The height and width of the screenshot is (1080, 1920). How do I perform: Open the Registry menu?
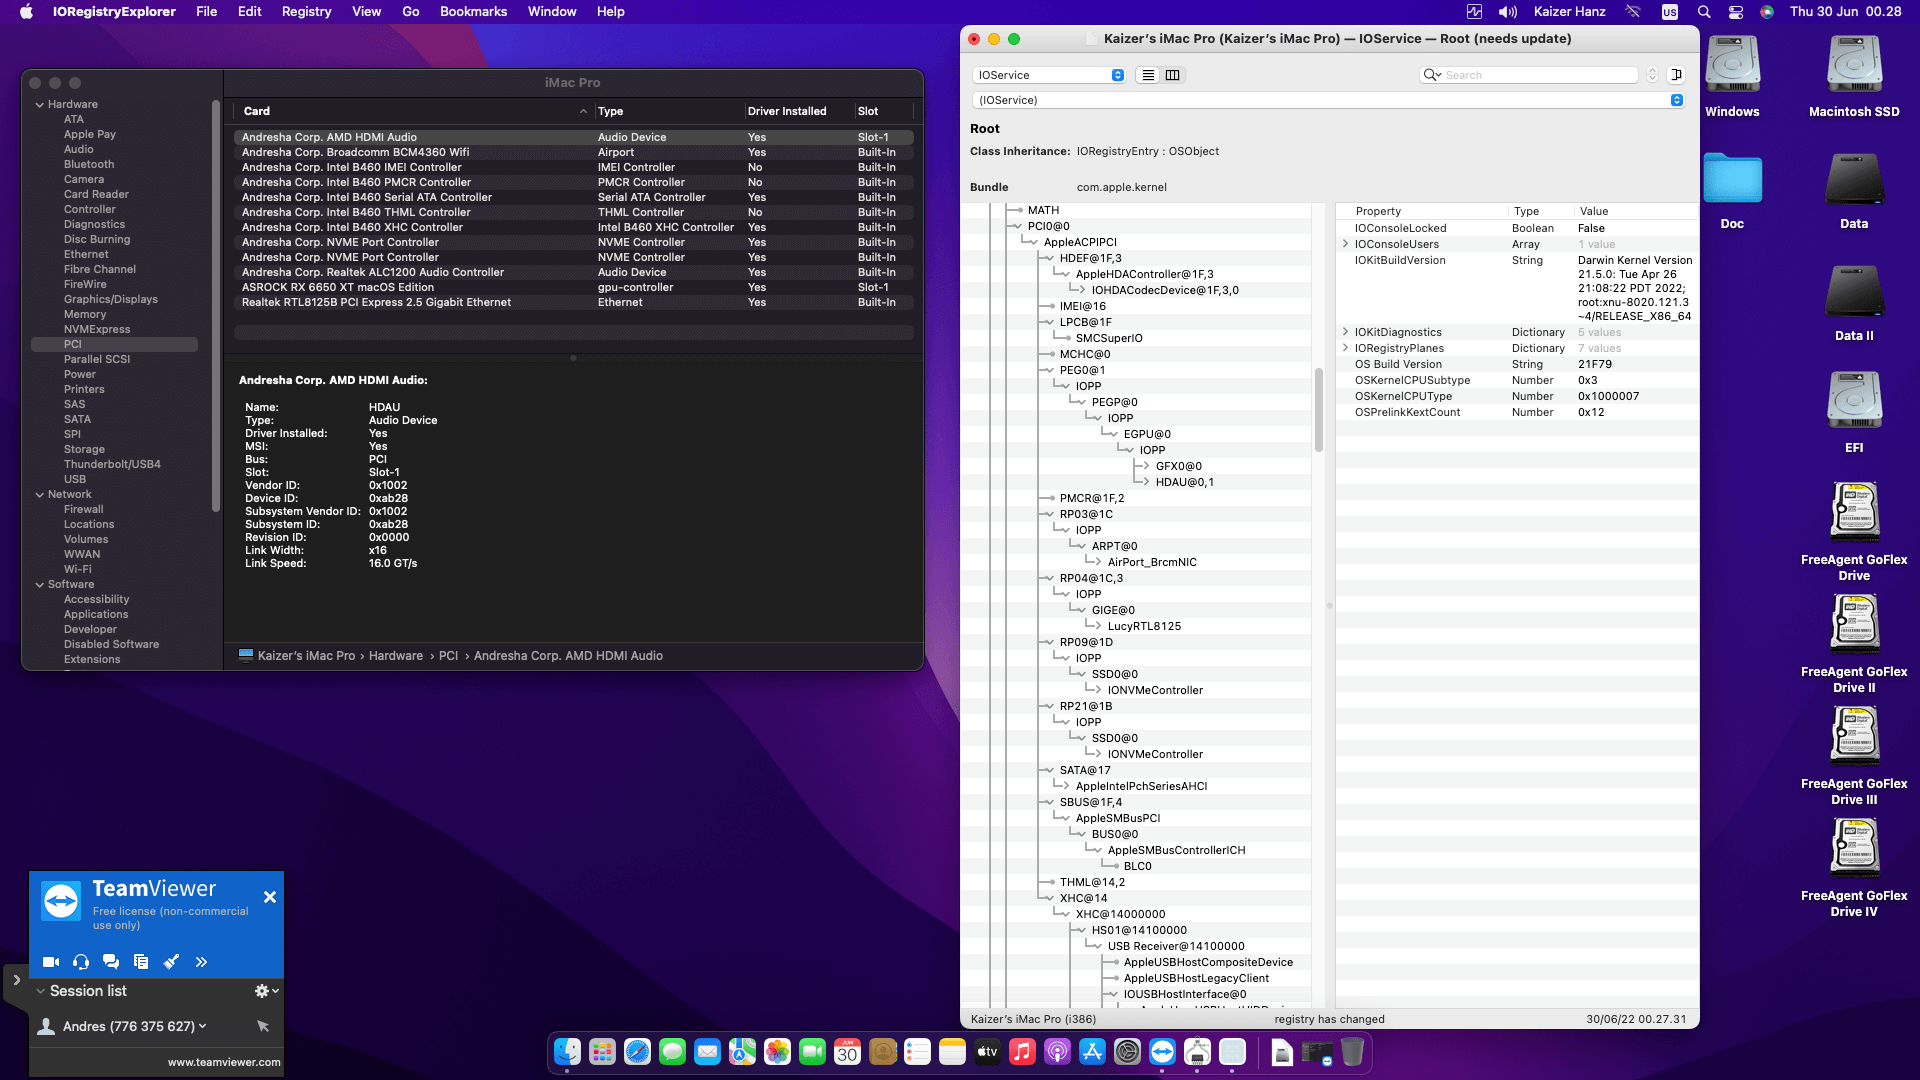point(306,12)
